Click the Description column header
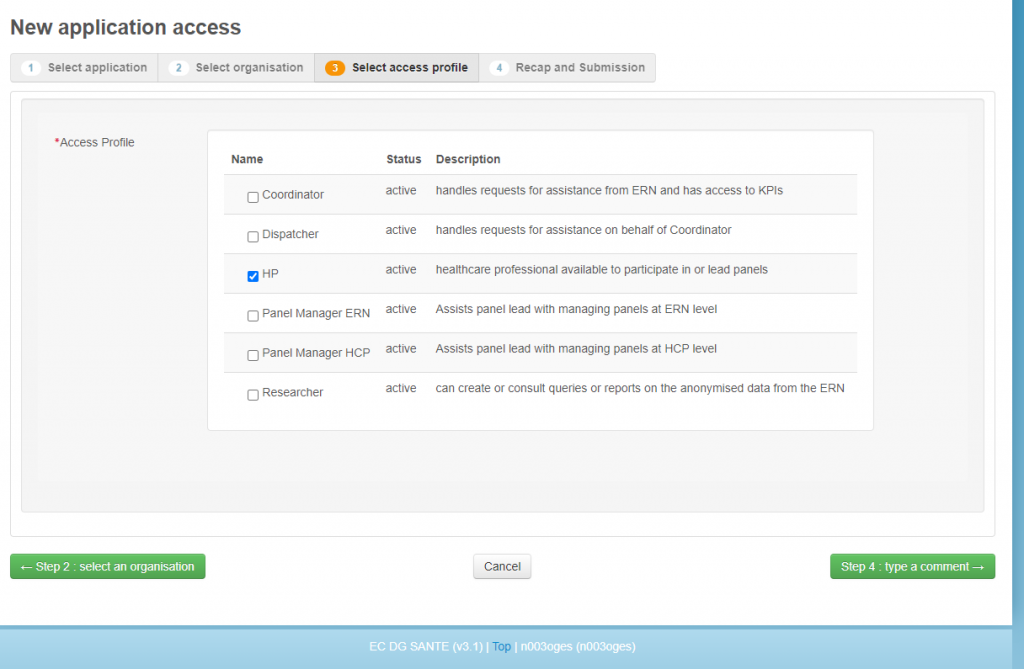 tap(468, 160)
